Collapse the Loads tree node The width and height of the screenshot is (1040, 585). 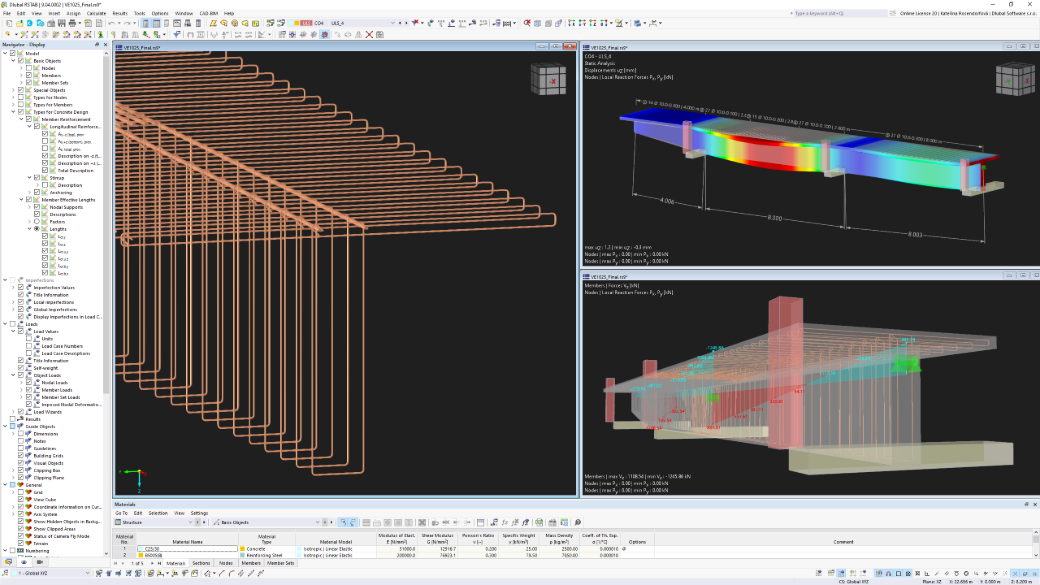click(x=5, y=324)
